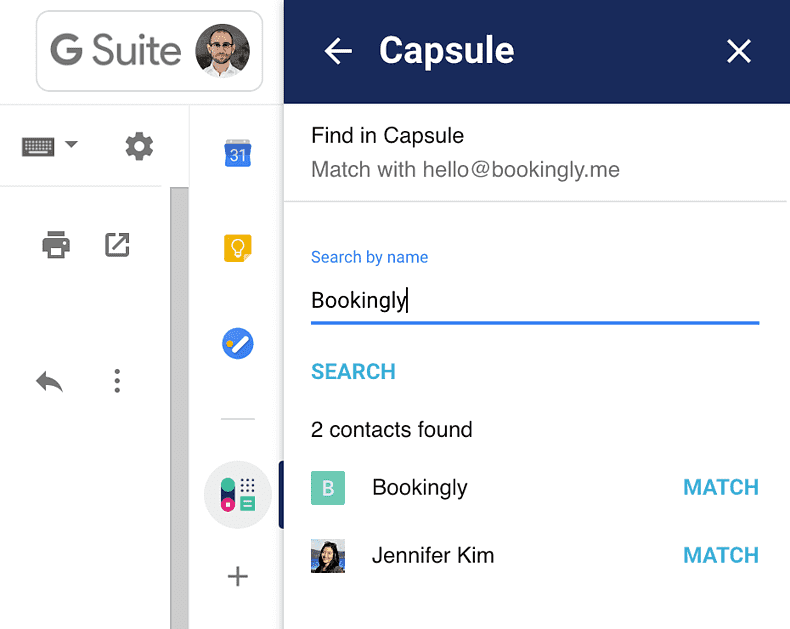
Task: Get more add-ons with plus icon
Action: 238,576
